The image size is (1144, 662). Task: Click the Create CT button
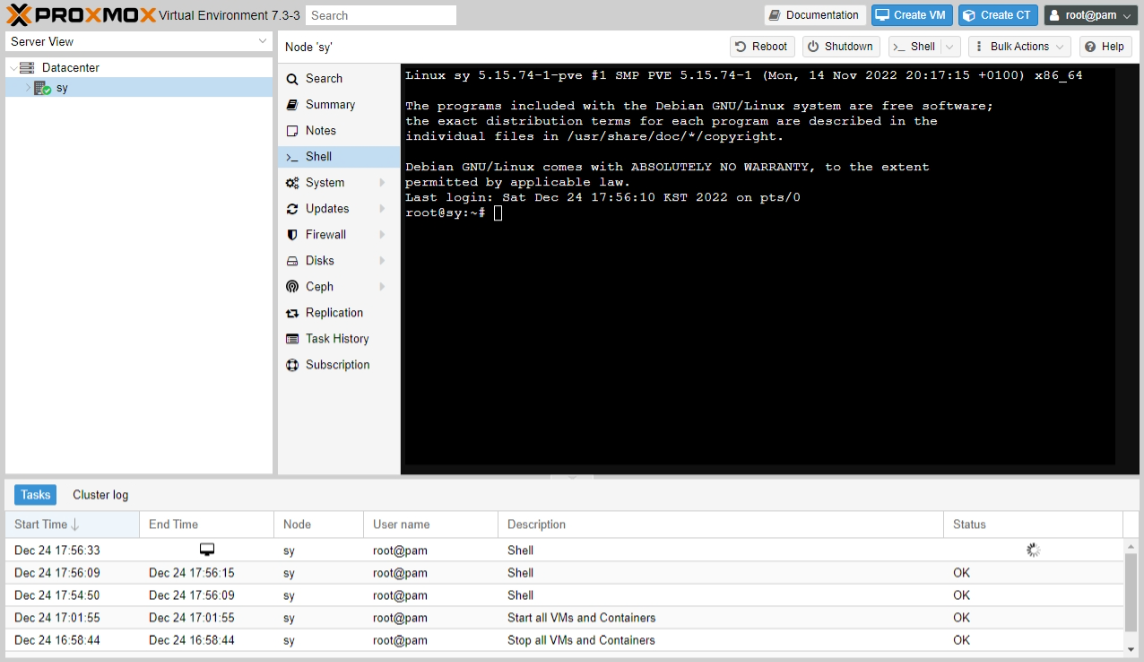(998, 15)
